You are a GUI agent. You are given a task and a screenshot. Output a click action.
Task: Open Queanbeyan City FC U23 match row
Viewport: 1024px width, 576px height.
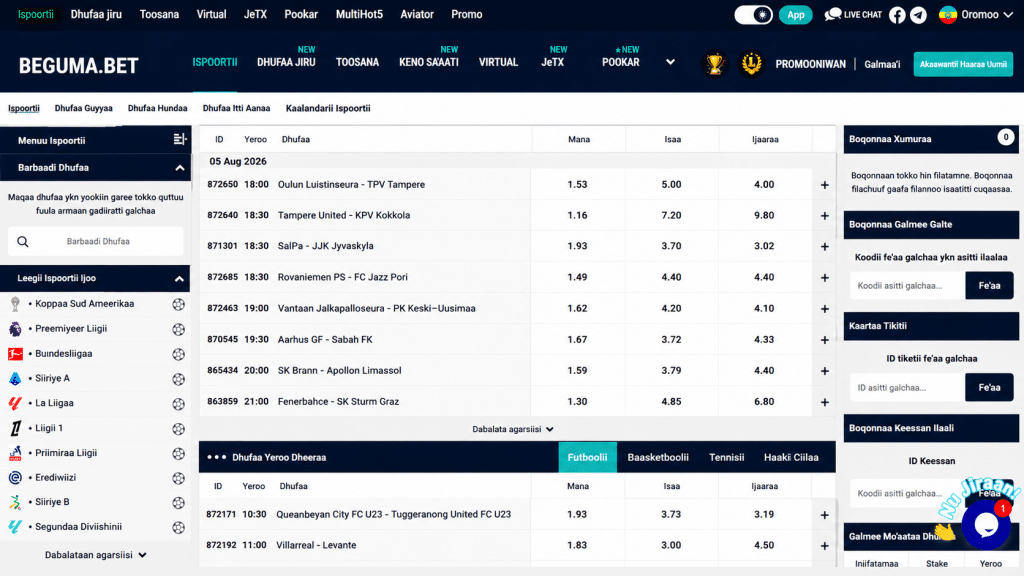point(393,515)
